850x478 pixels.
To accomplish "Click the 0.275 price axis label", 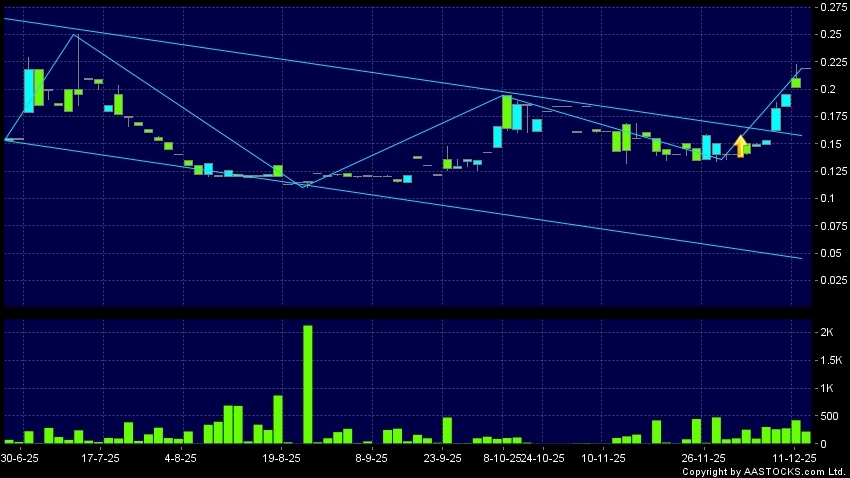I will click(x=832, y=7).
